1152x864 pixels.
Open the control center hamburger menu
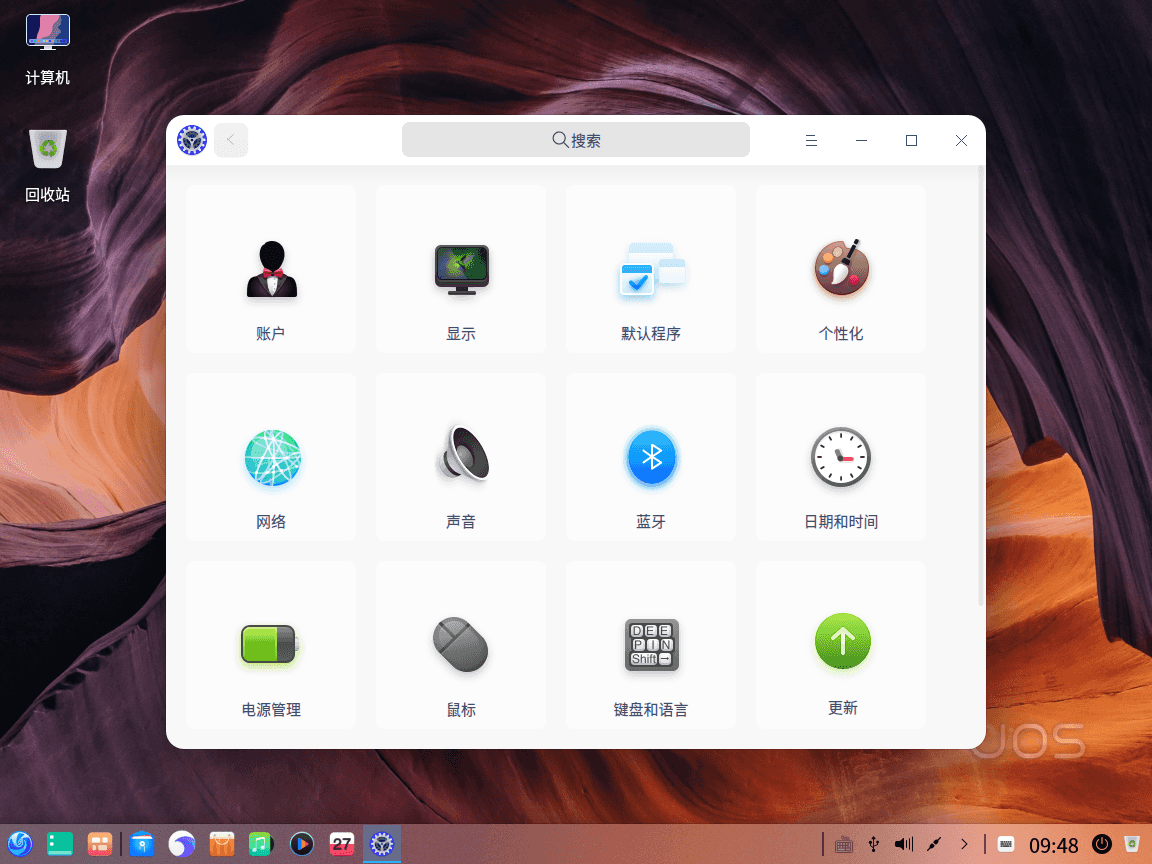811,140
